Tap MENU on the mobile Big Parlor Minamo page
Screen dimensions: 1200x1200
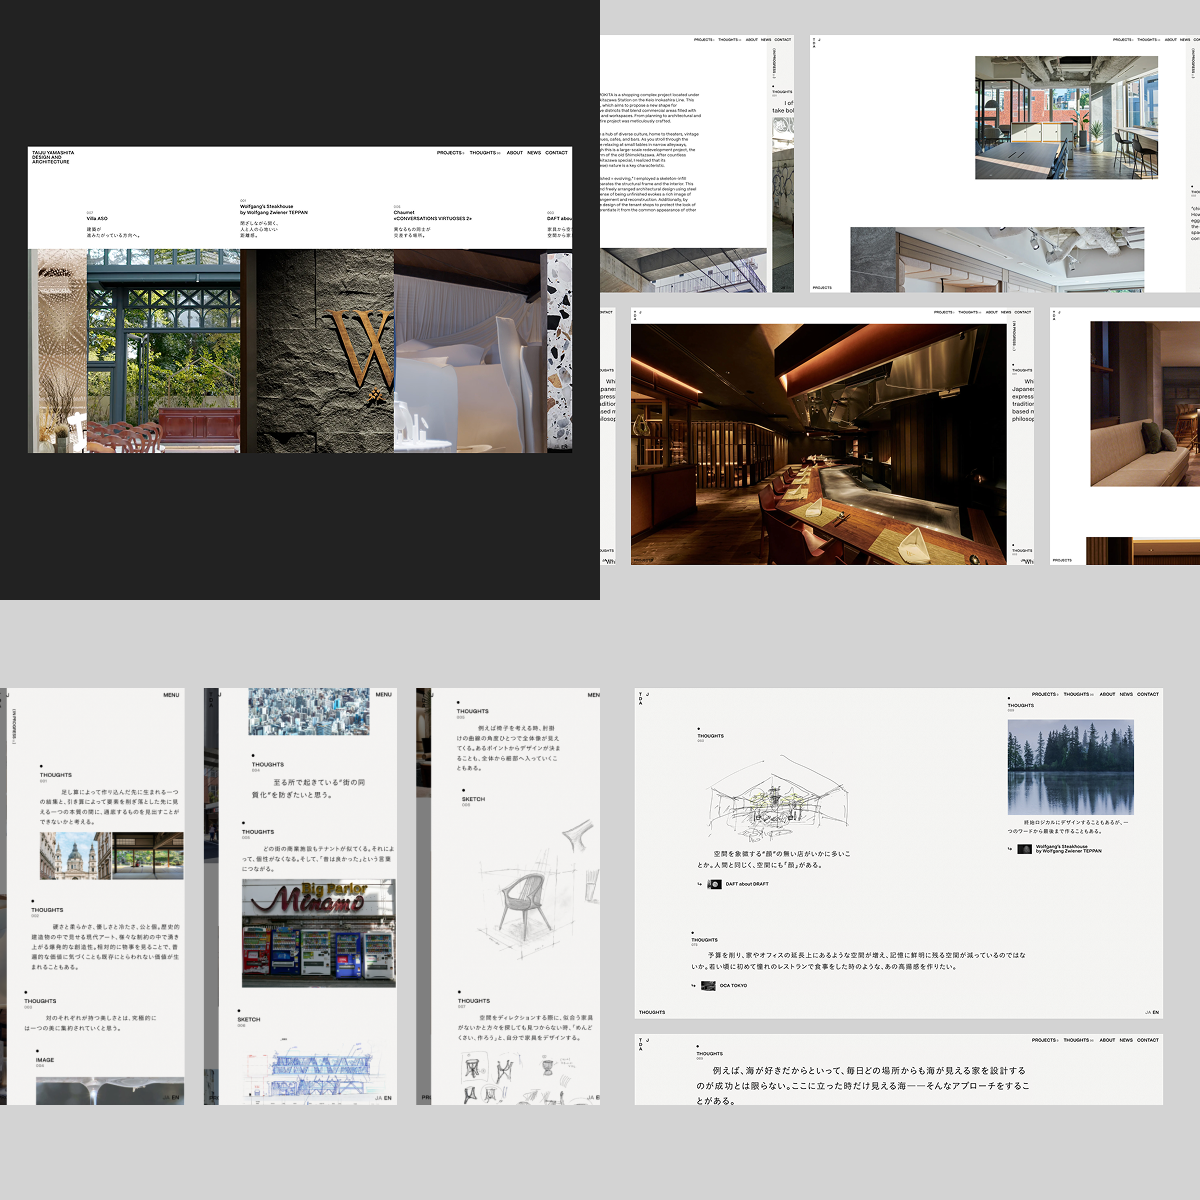point(384,694)
